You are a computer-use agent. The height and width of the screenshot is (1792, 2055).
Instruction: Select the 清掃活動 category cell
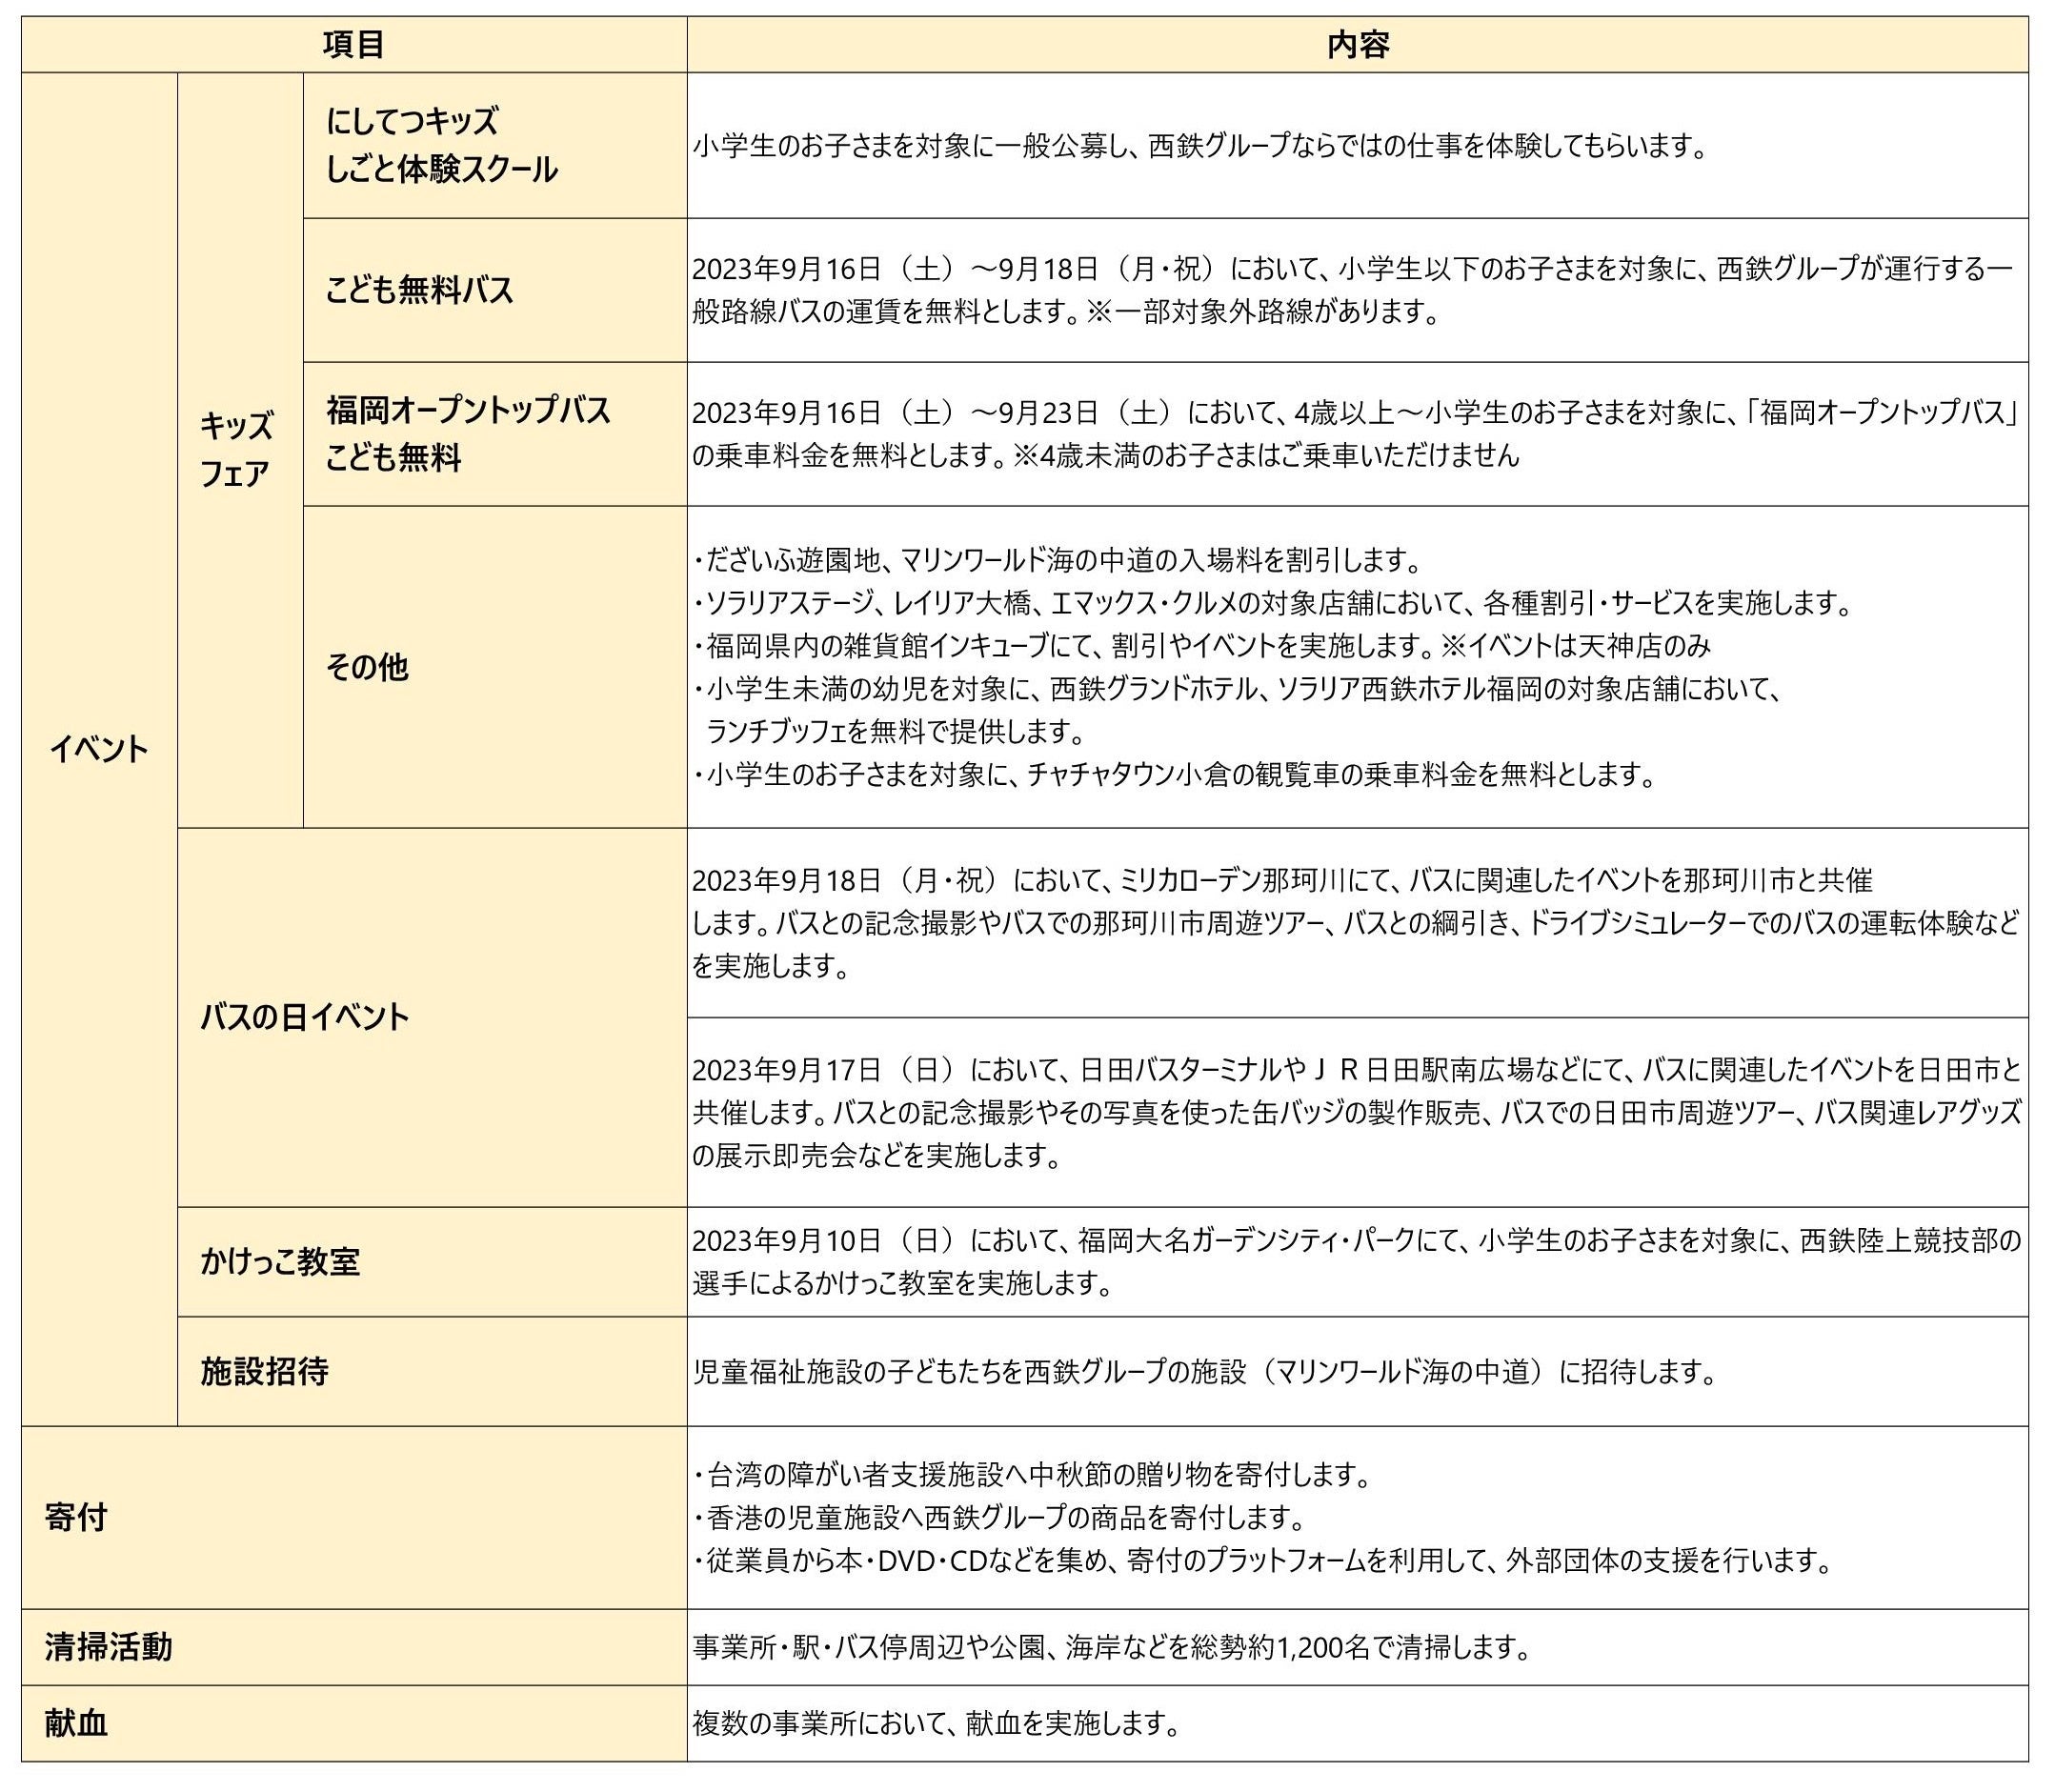pos(108,1647)
